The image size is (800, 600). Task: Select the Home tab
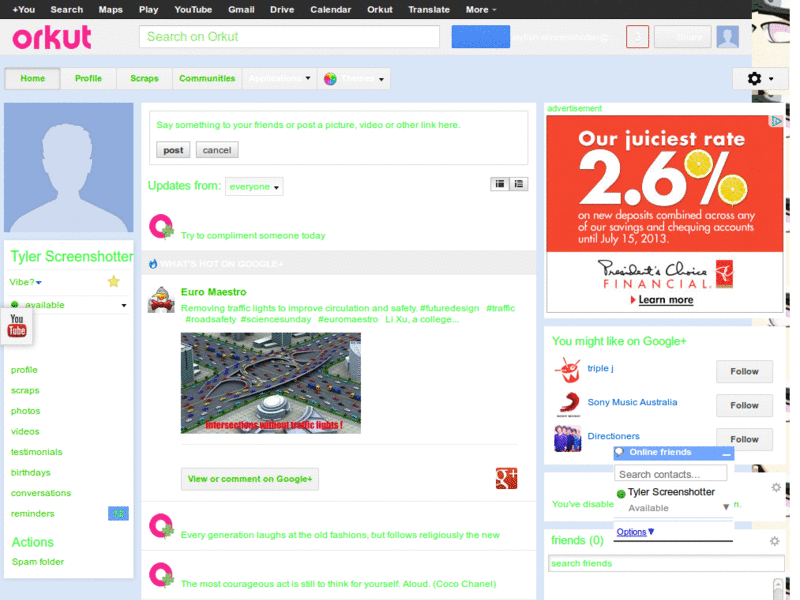click(x=33, y=79)
